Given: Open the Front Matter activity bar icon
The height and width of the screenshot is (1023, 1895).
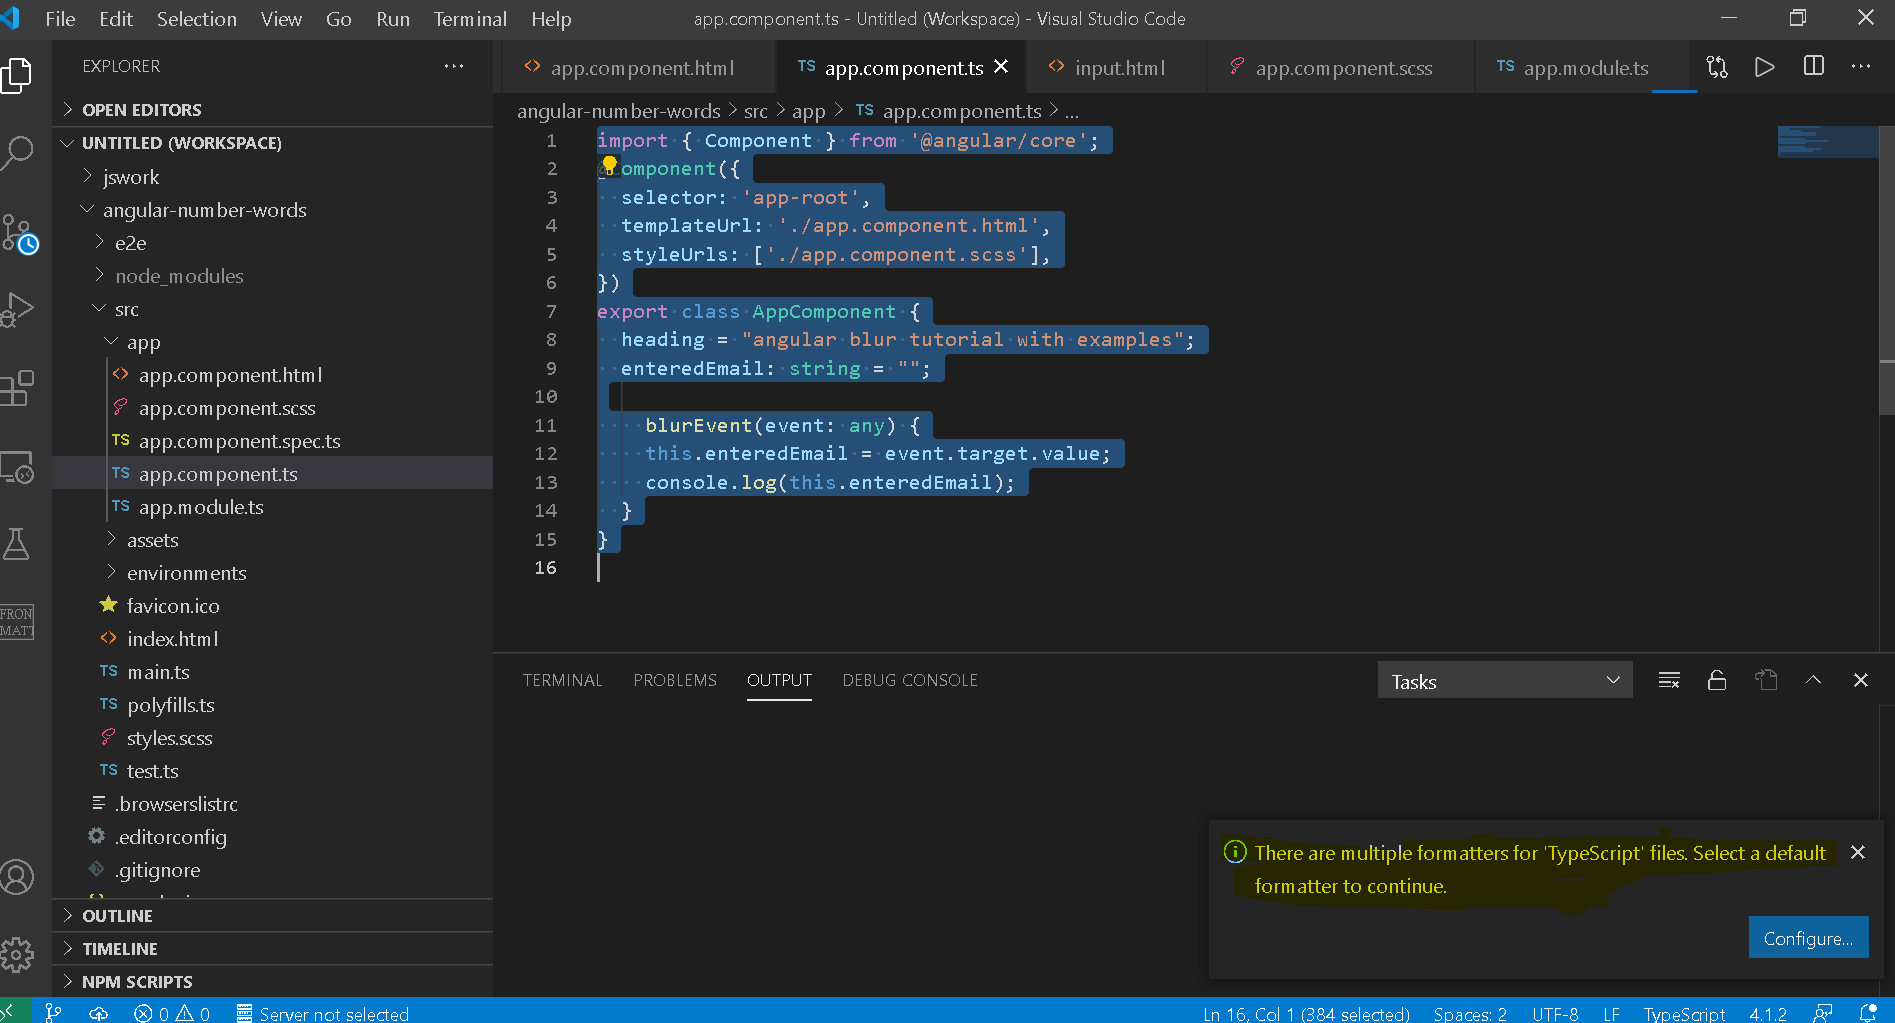Looking at the screenshot, I should [x=17, y=622].
